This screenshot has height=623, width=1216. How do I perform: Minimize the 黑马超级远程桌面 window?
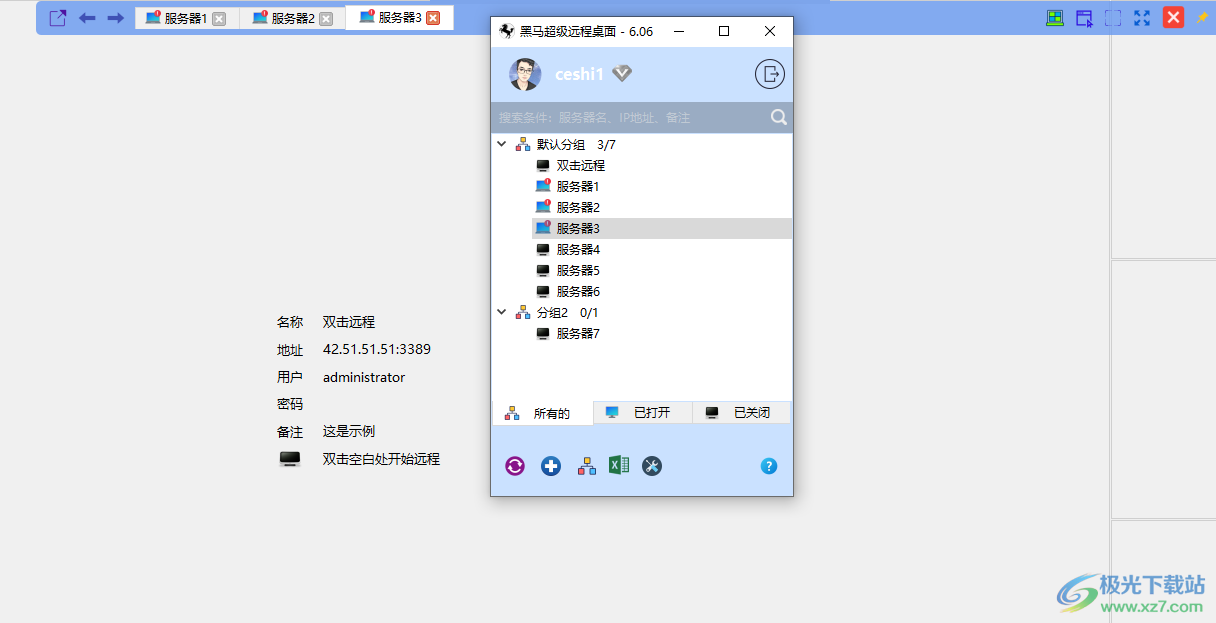click(x=679, y=31)
